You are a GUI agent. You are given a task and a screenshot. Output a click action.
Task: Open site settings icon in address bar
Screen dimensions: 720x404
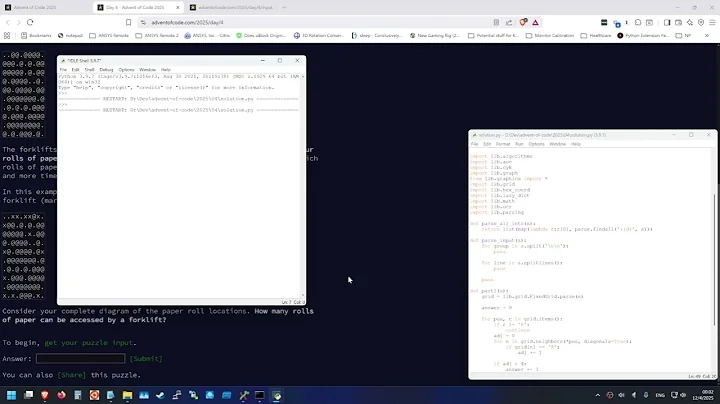(x=143, y=22)
